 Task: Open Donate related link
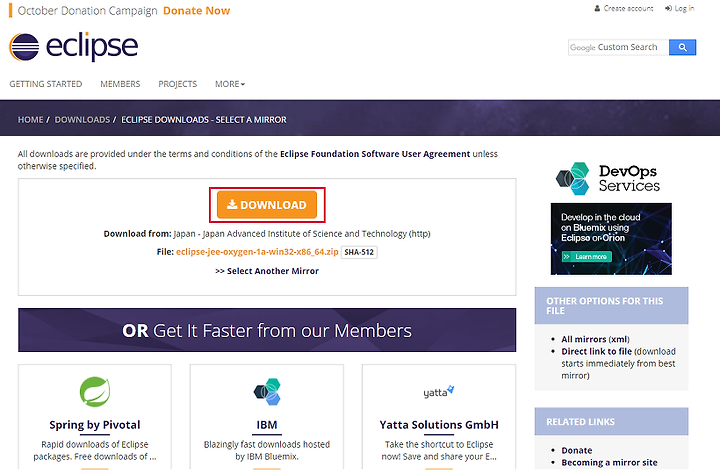tap(577, 451)
